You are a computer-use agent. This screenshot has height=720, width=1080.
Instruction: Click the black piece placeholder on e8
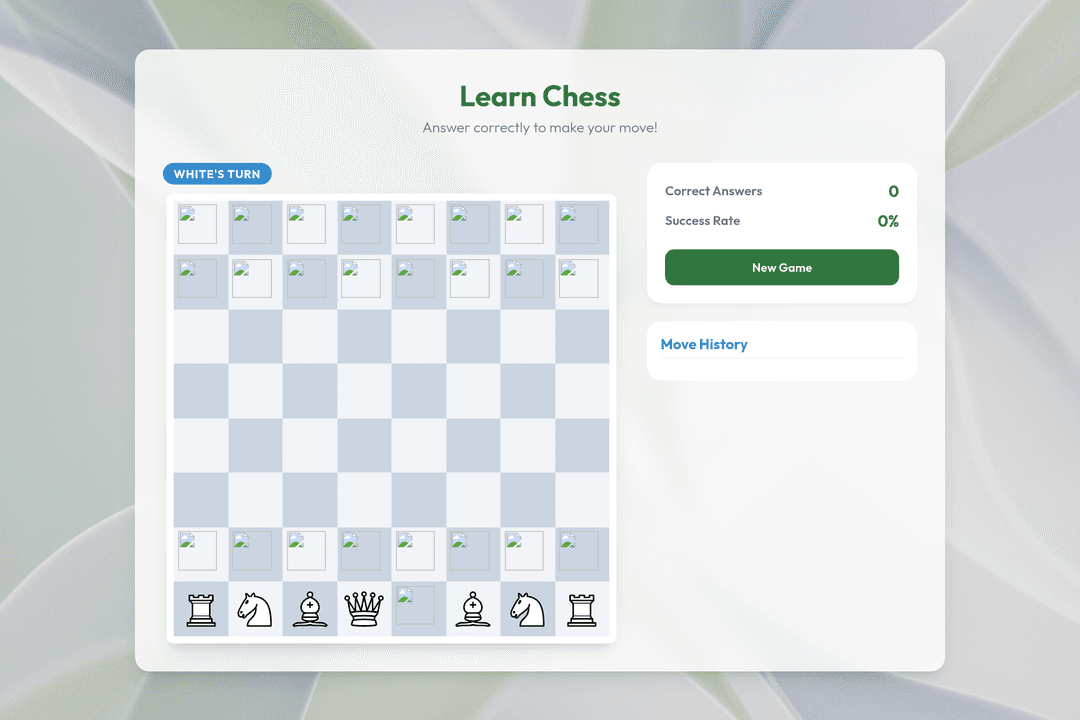415,224
